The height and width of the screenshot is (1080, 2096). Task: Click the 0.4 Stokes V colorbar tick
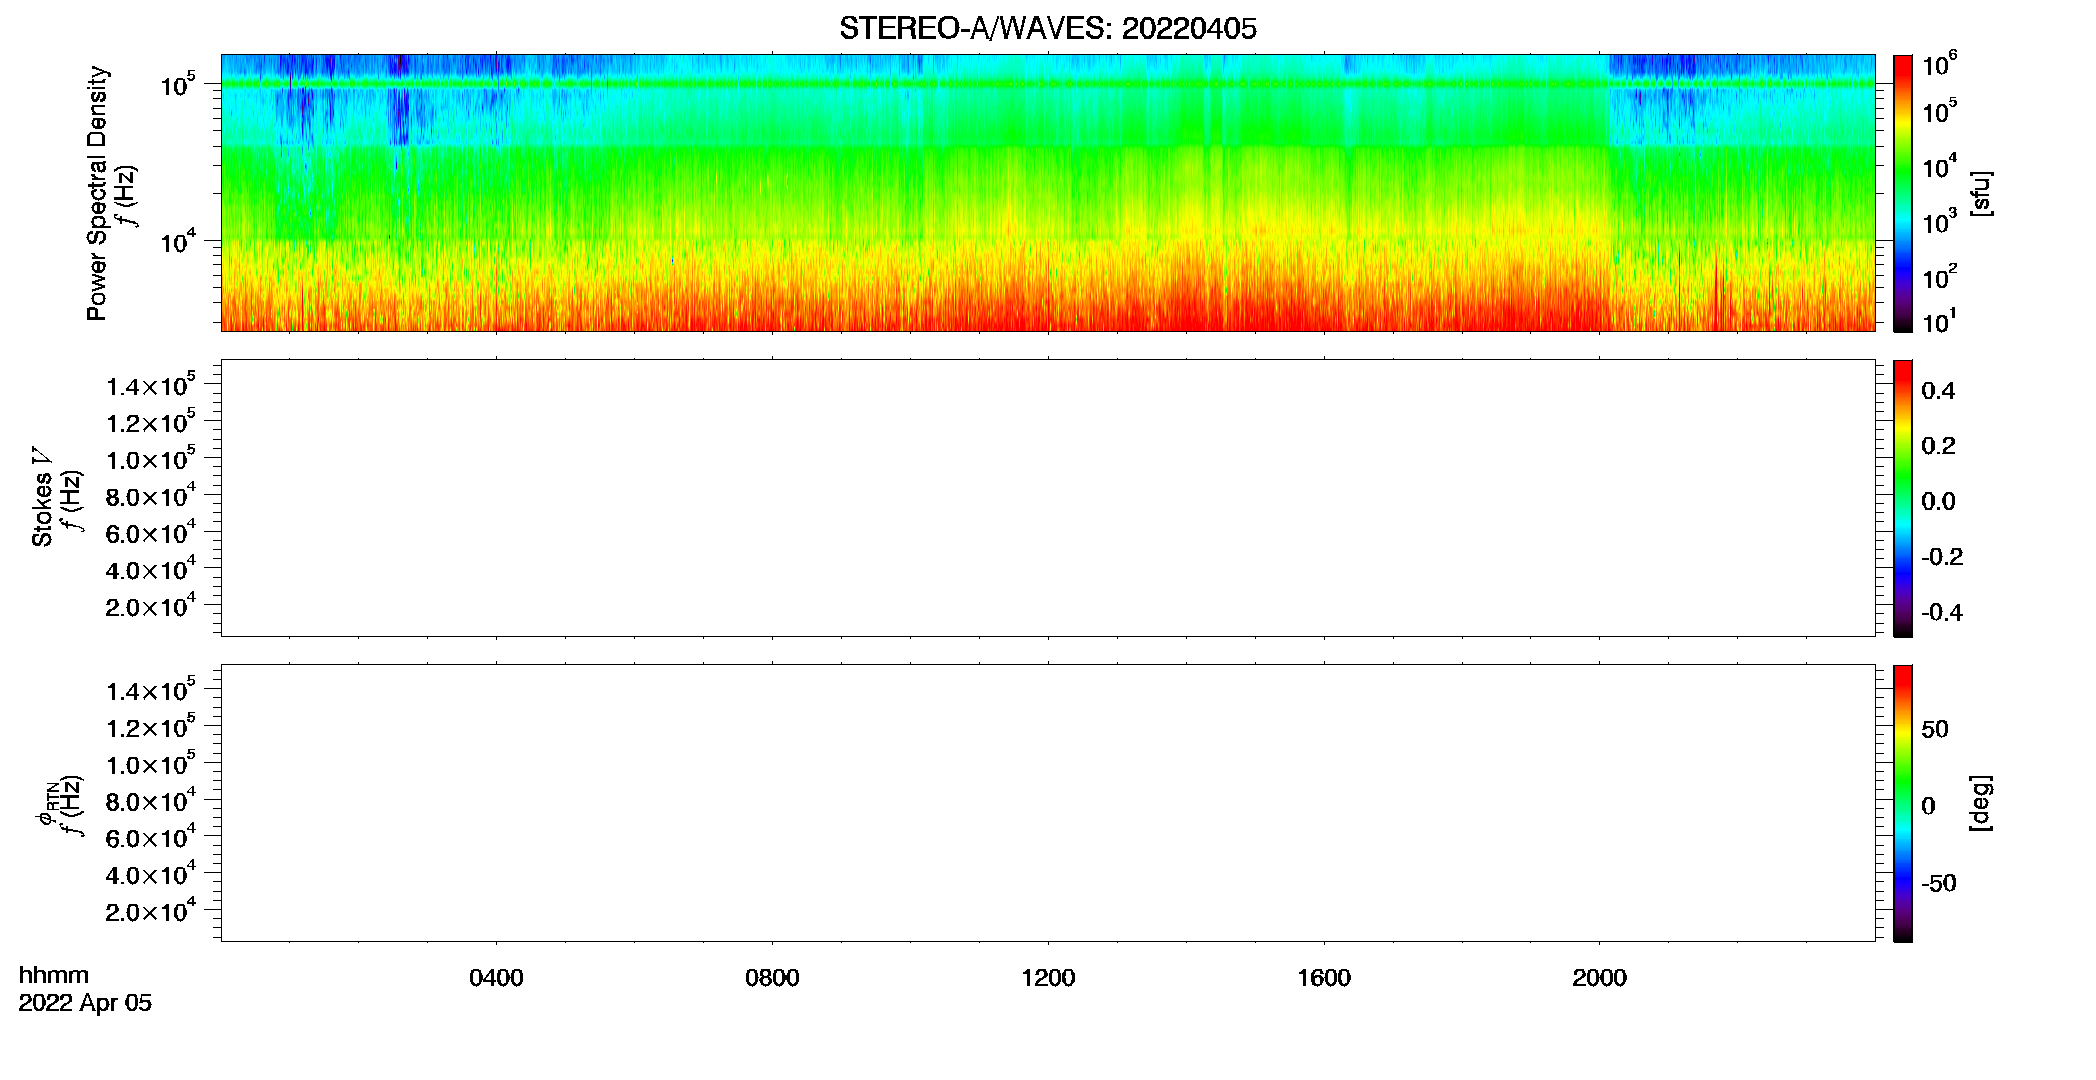(x=1938, y=391)
